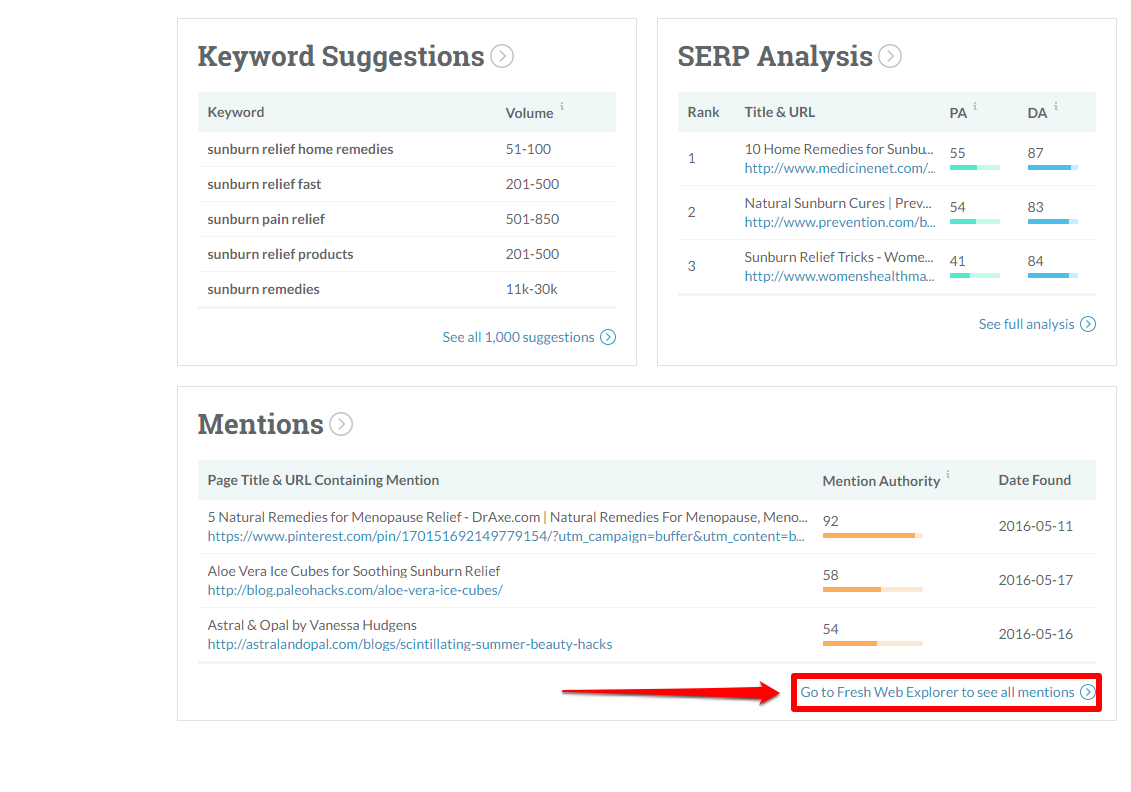Click 10 Home Remedies for Sunburn title

click(x=838, y=149)
